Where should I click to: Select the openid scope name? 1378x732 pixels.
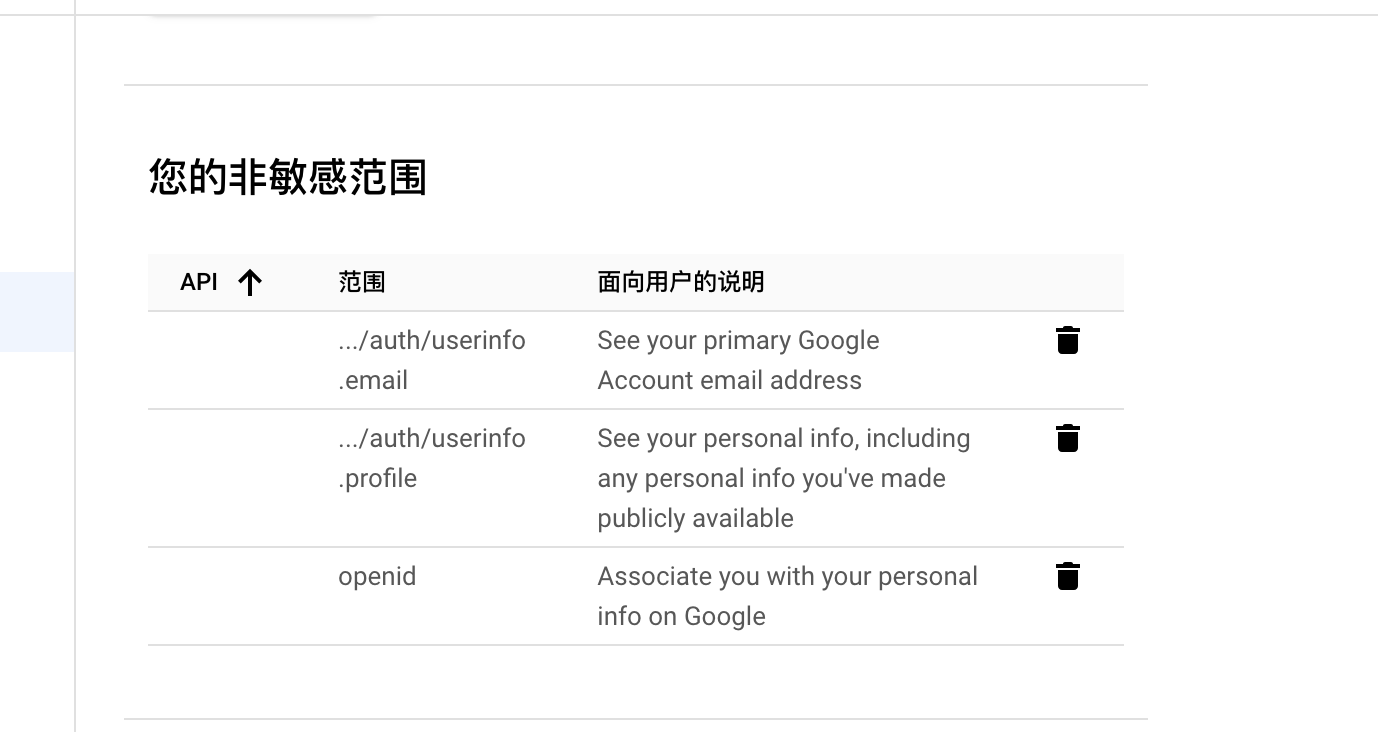pyautogui.click(x=377, y=576)
